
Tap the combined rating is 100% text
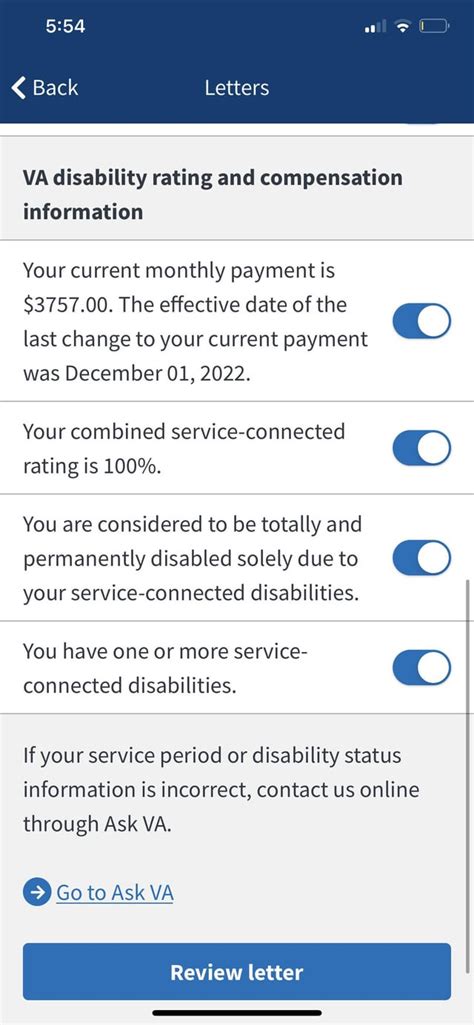click(184, 448)
